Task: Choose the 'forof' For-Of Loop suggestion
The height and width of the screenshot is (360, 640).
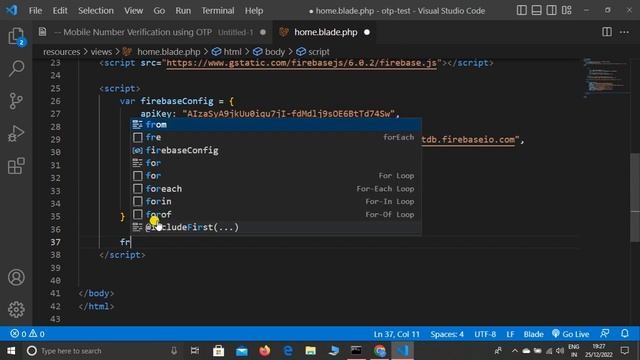Action: 276,214
